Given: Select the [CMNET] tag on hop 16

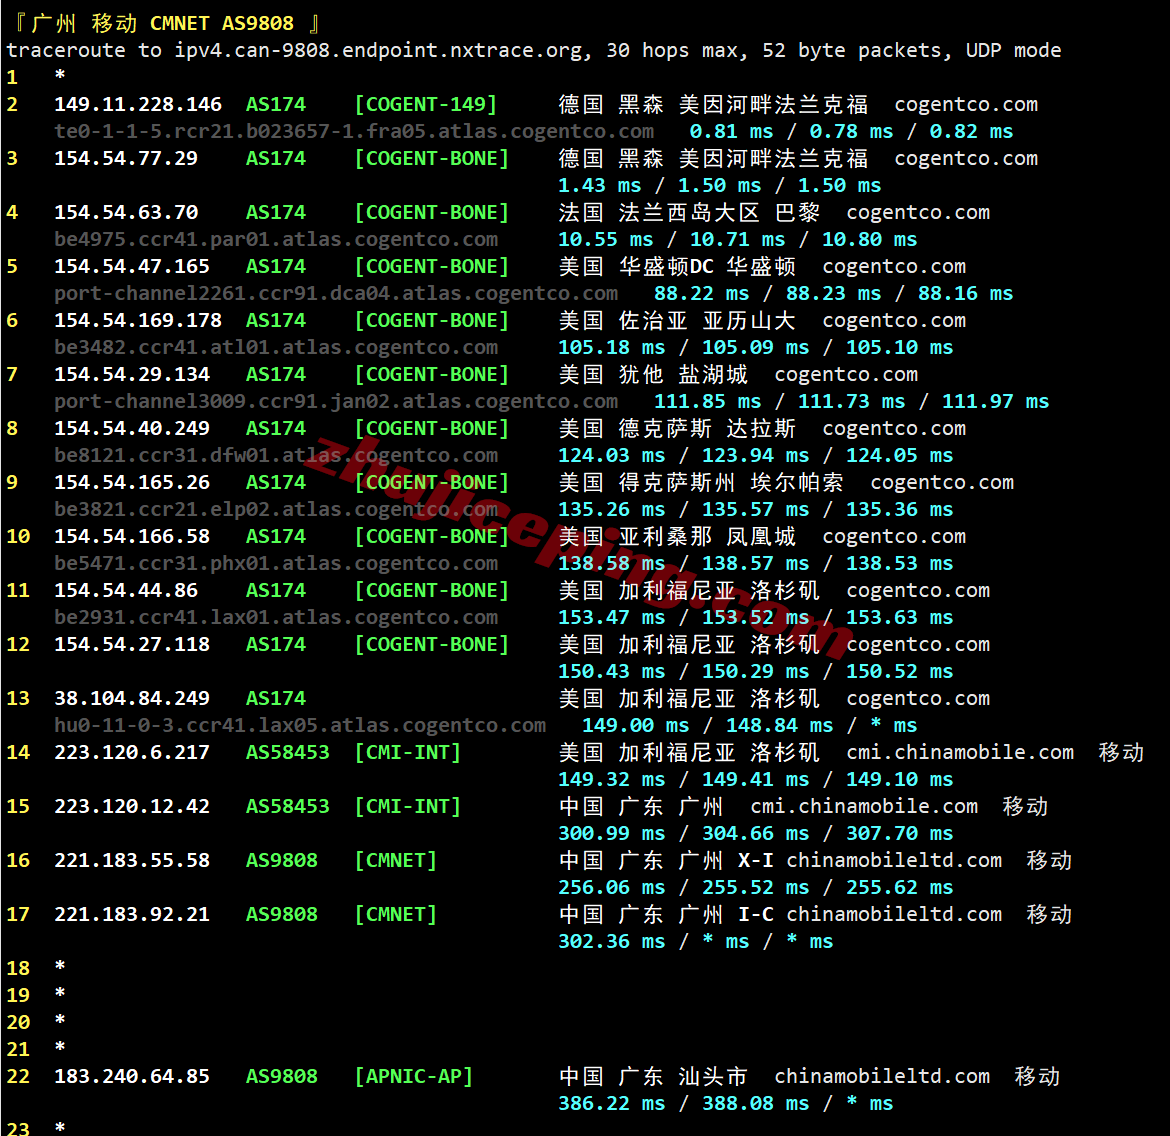Looking at the screenshot, I should pyautogui.click(x=396, y=861).
